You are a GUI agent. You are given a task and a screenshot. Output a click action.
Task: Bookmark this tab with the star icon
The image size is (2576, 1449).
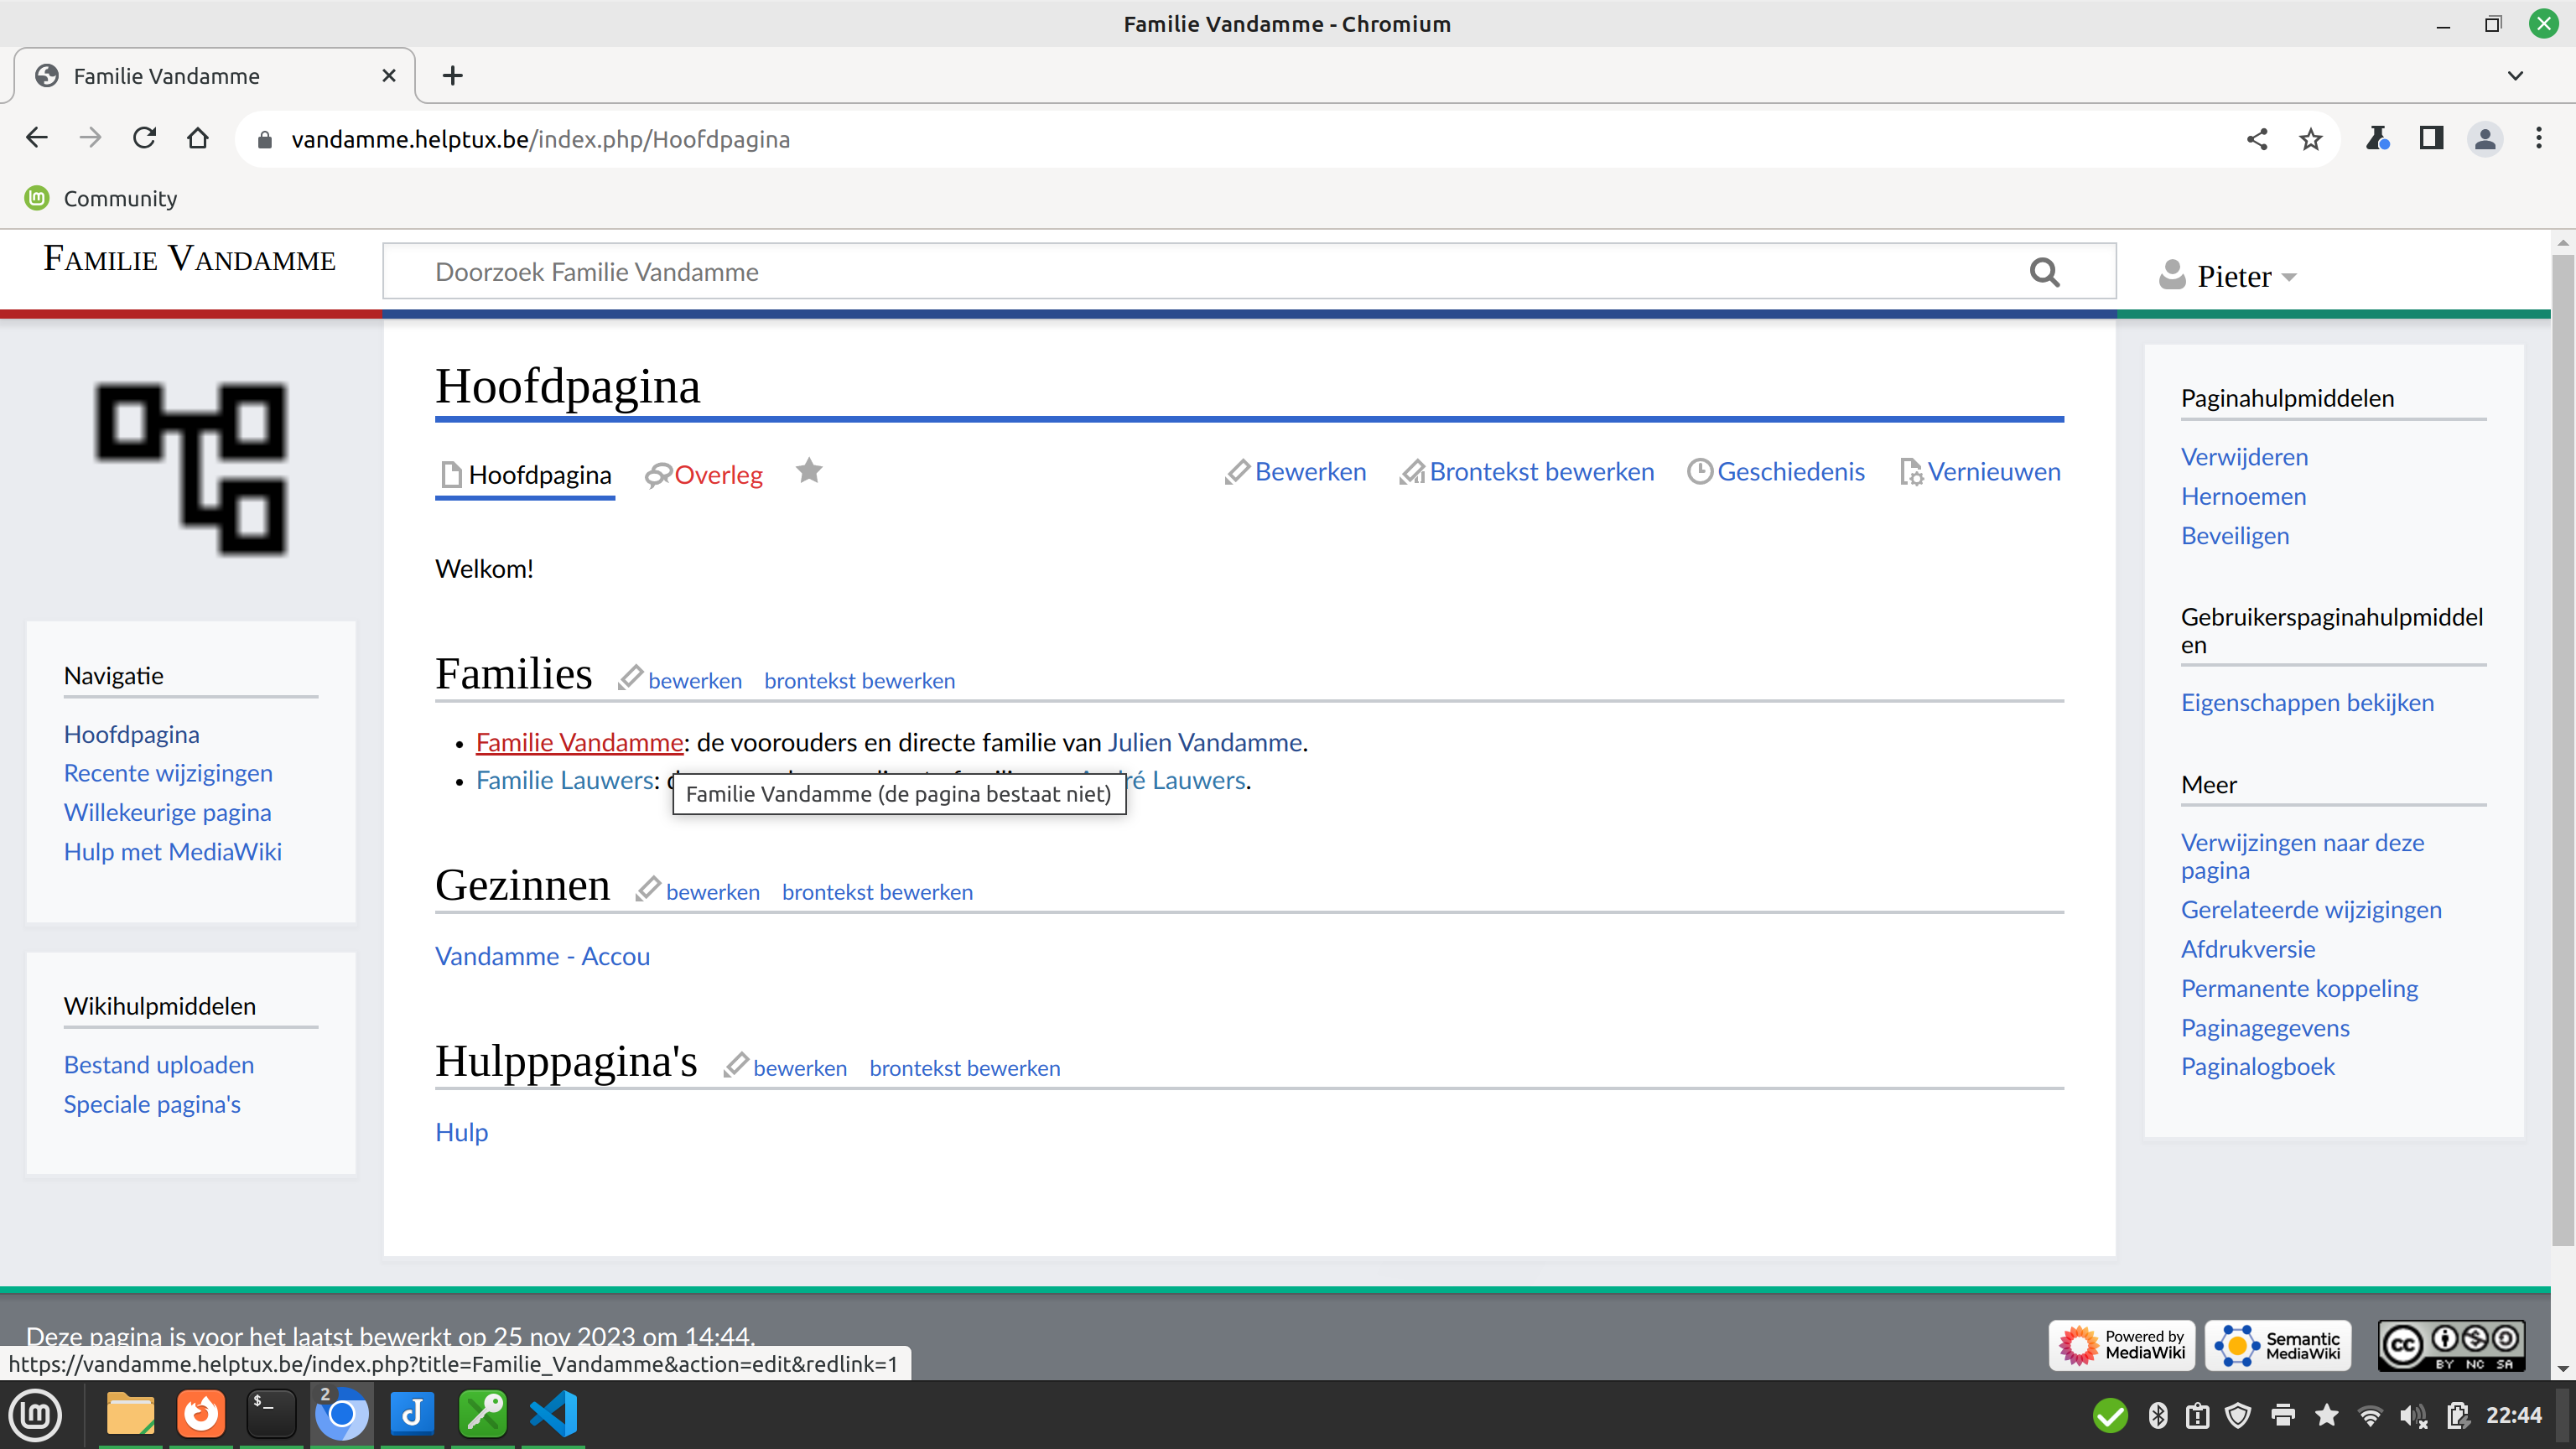(x=2310, y=139)
